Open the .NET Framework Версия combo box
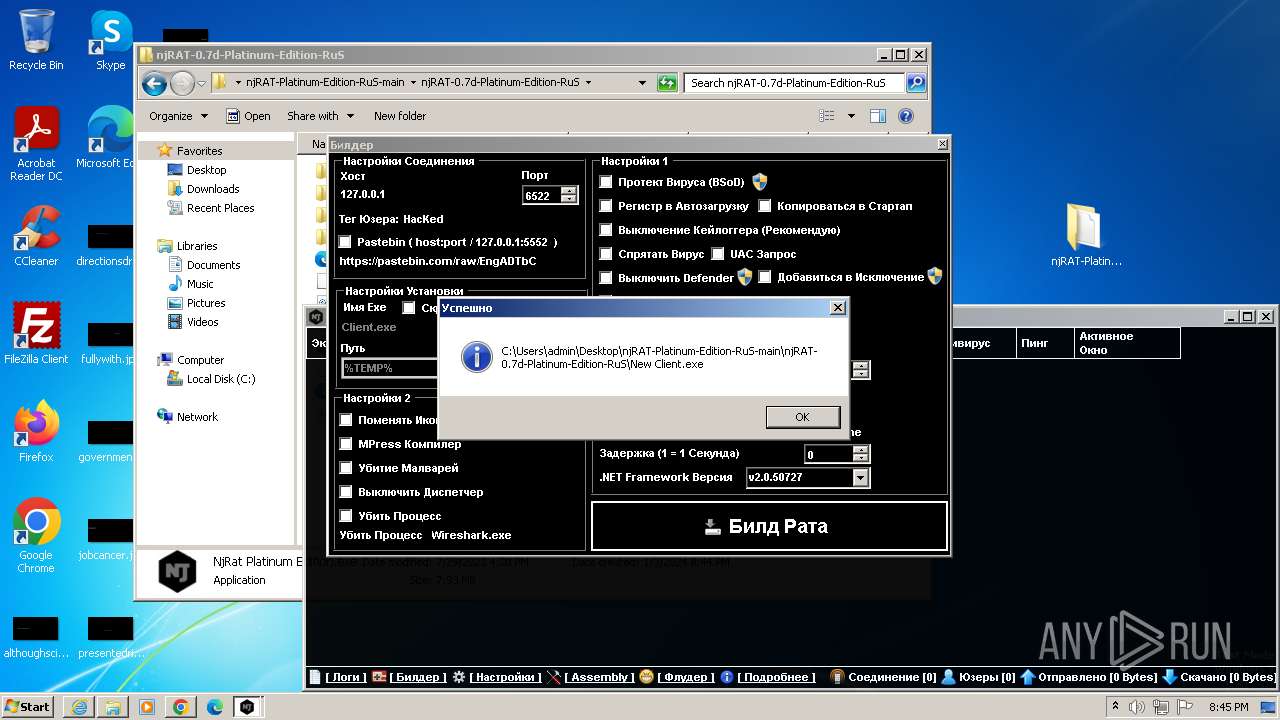 [x=808, y=478]
